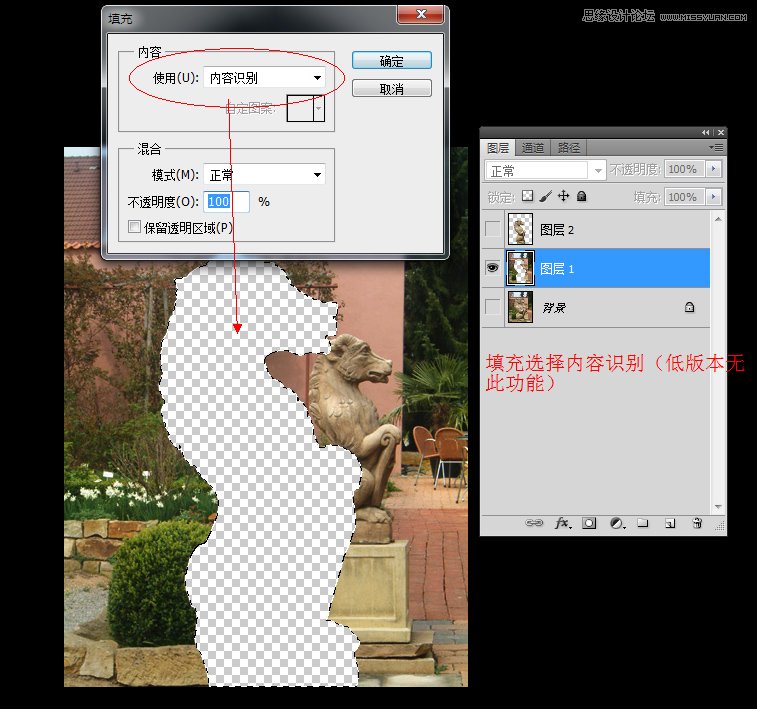The image size is (757, 709).
Task: Close the layers panel
Action: (721, 132)
